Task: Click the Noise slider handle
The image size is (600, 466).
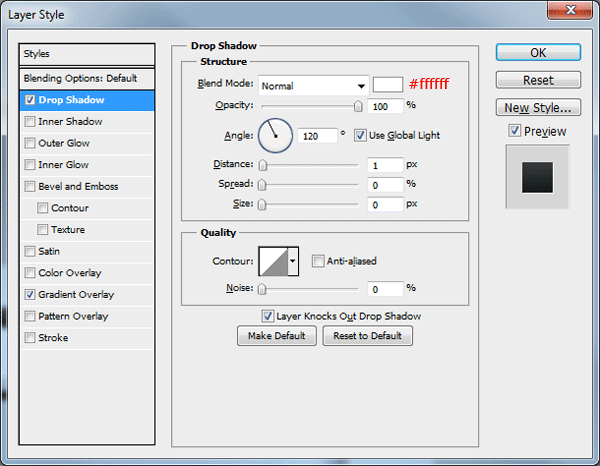Action: pyautogui.click(x=262, y=289)
